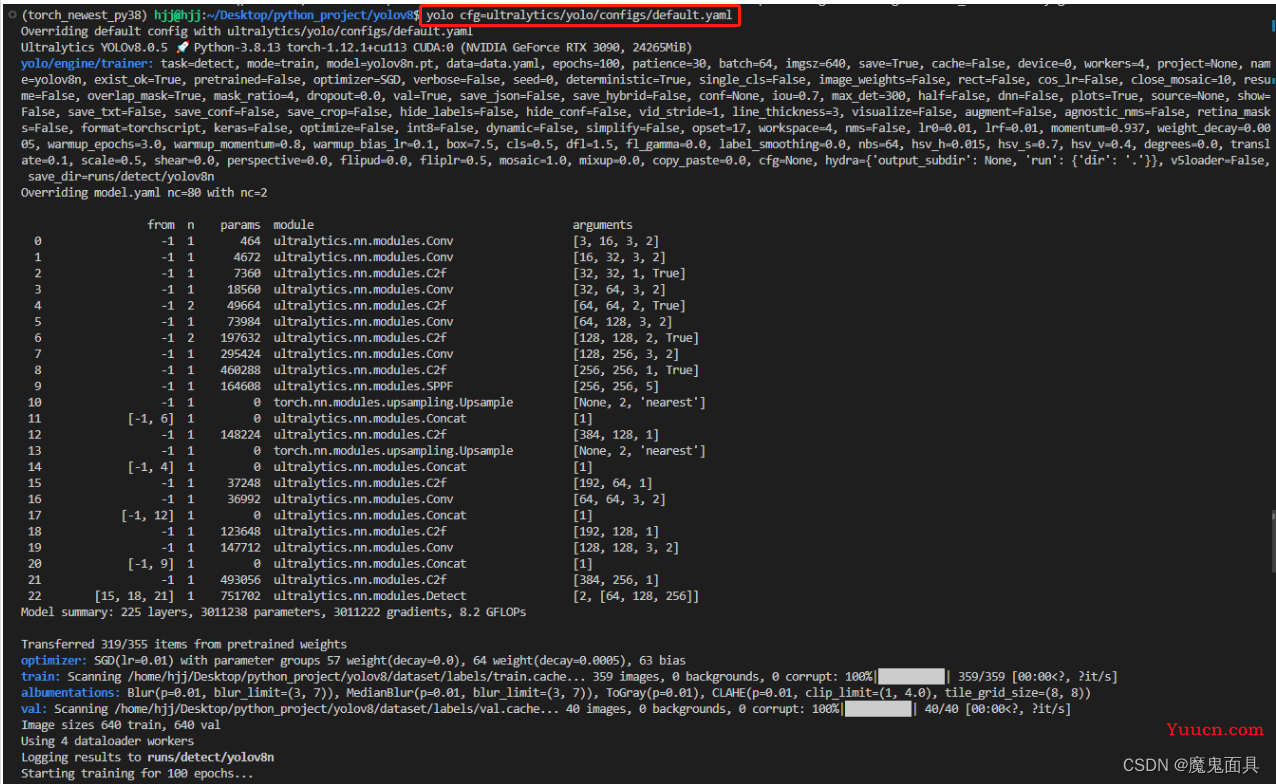This screenshot has width=1276, height=784.
Task: Click the 'from' column header
Action: coord(161,225)
